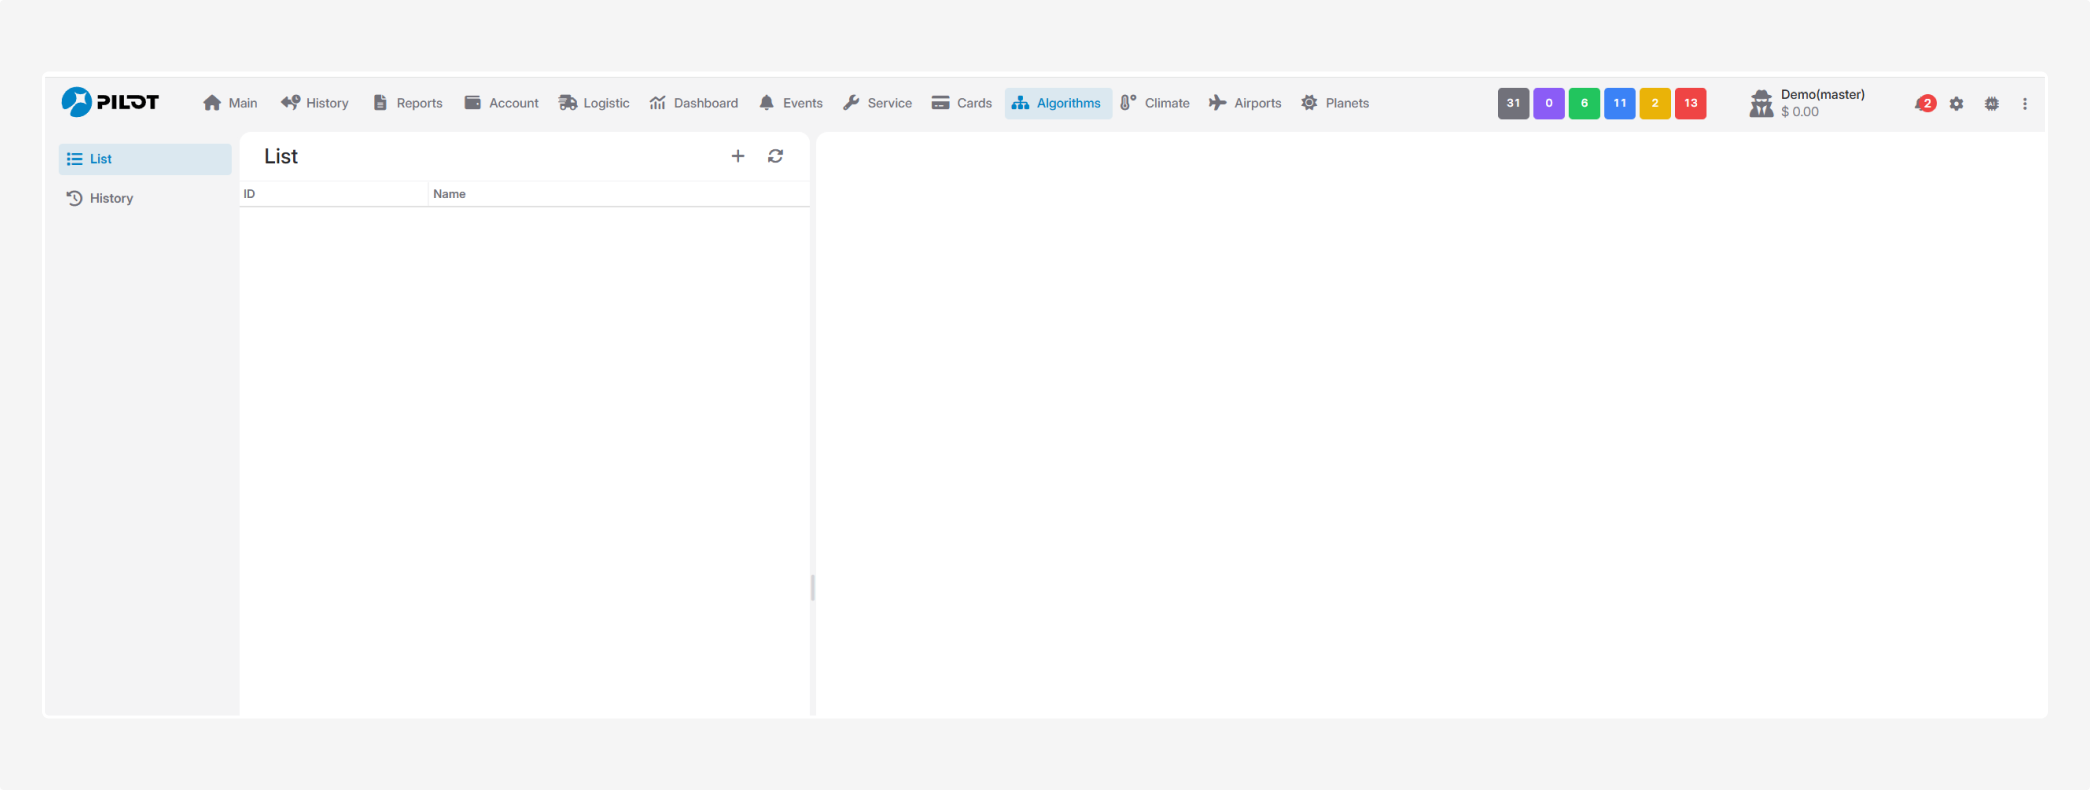This screenshot has width=2090, height=790.
Task: Sort the list by Name column header
Action: pos(449,194)
